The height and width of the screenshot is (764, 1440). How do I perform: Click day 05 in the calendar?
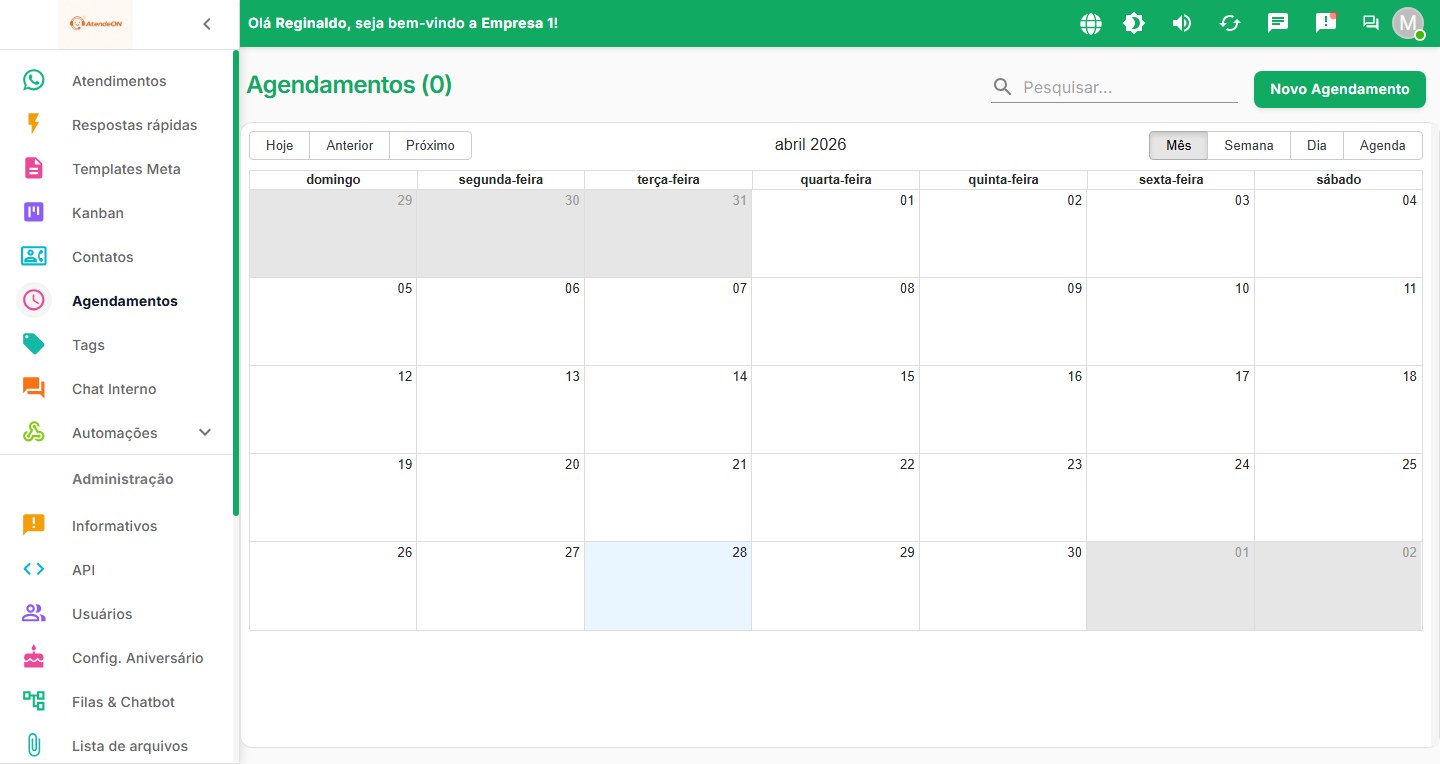click(333, 321)
